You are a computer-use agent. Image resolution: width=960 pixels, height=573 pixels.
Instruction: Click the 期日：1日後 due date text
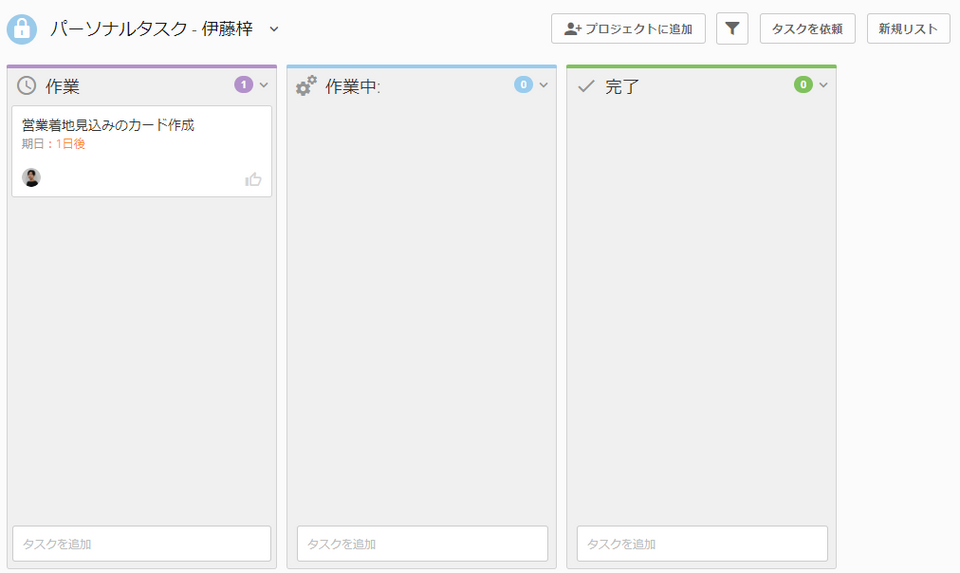[x=53, y=144]
